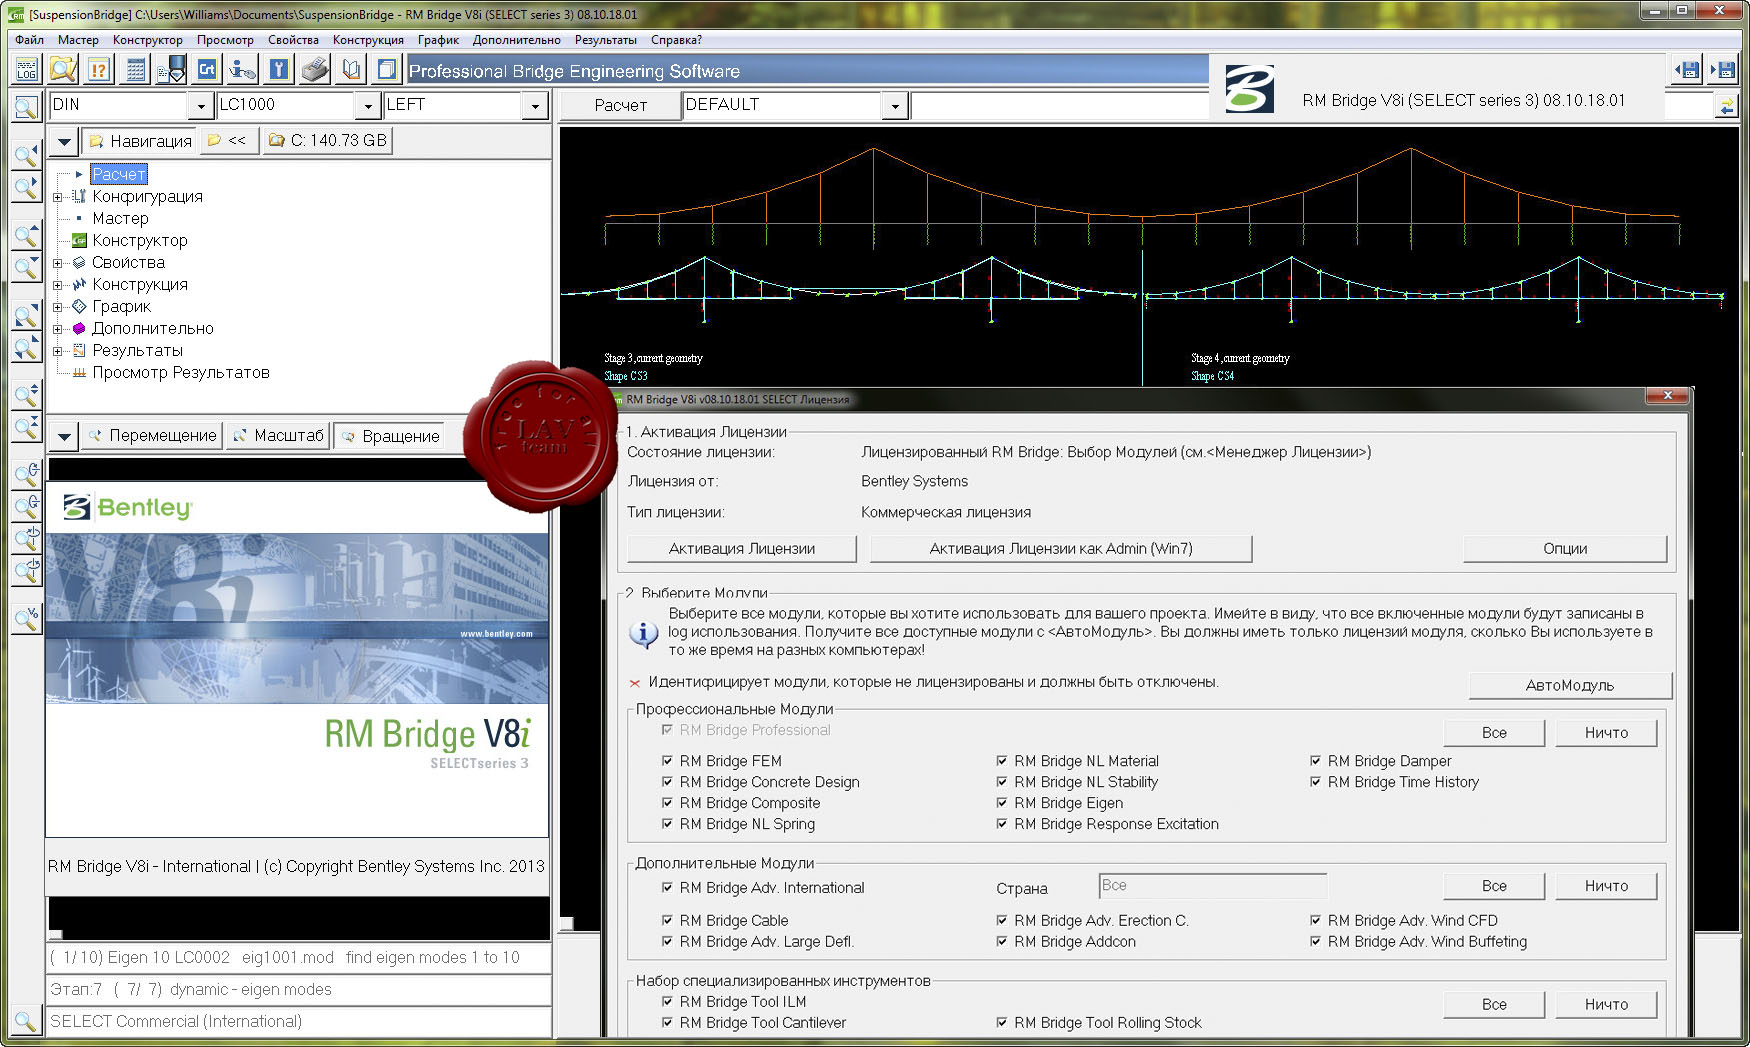This screenshot has height=1047, width=1750.
Task: Uncheck RM Bridge Adv. Wind CFD
Action: click(1315, 920)
